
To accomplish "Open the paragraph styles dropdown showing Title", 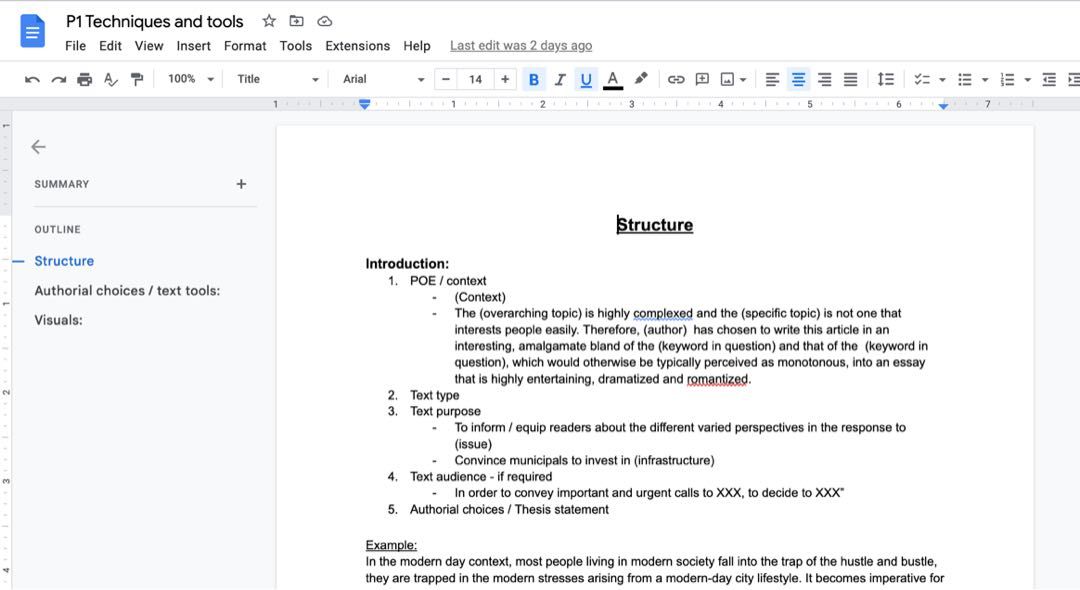I will [x=278, y=78].
